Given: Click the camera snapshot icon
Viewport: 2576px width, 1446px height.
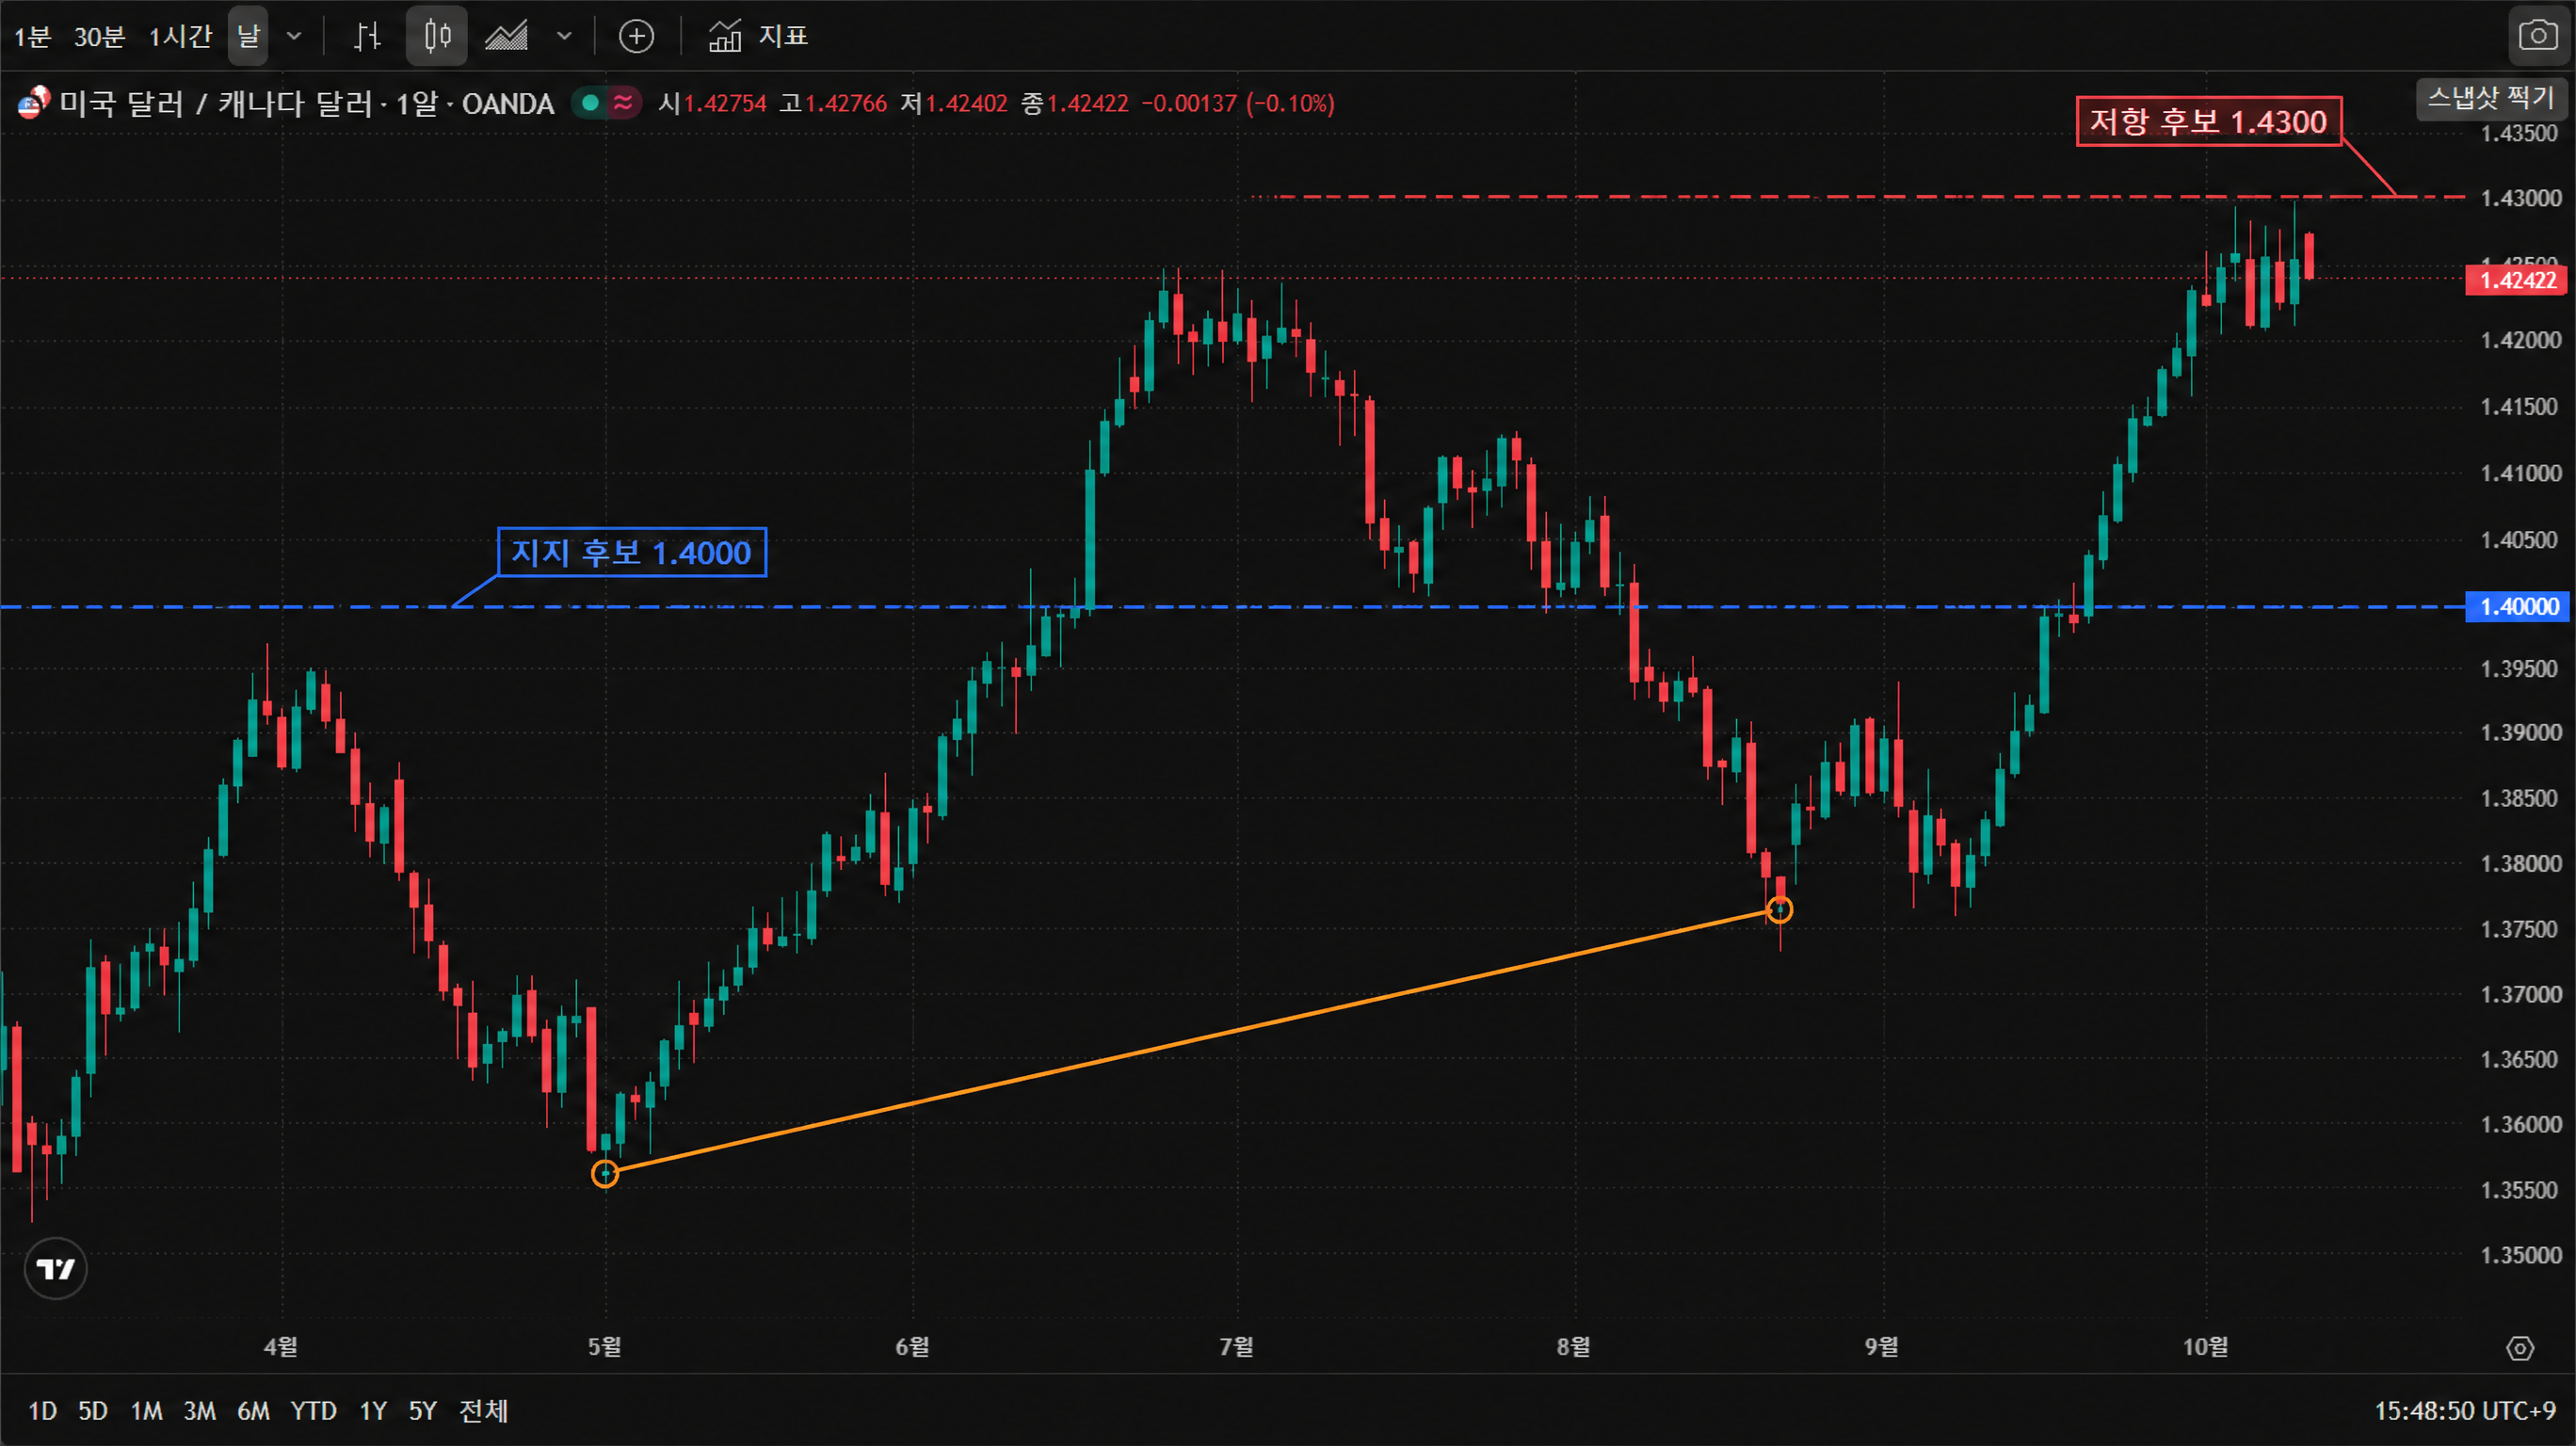Looking at the screenshot, I should (2538, 37).
